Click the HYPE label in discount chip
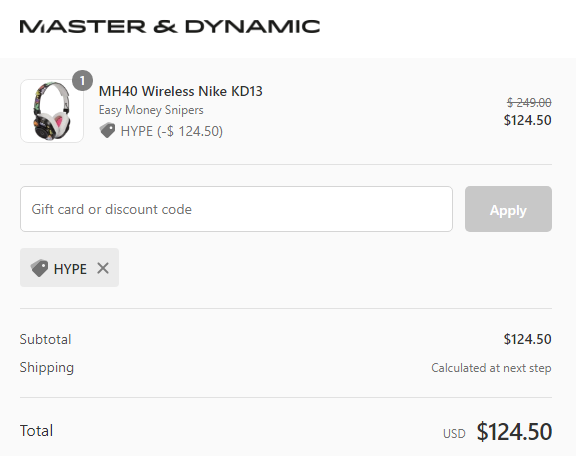 [70, 269]
